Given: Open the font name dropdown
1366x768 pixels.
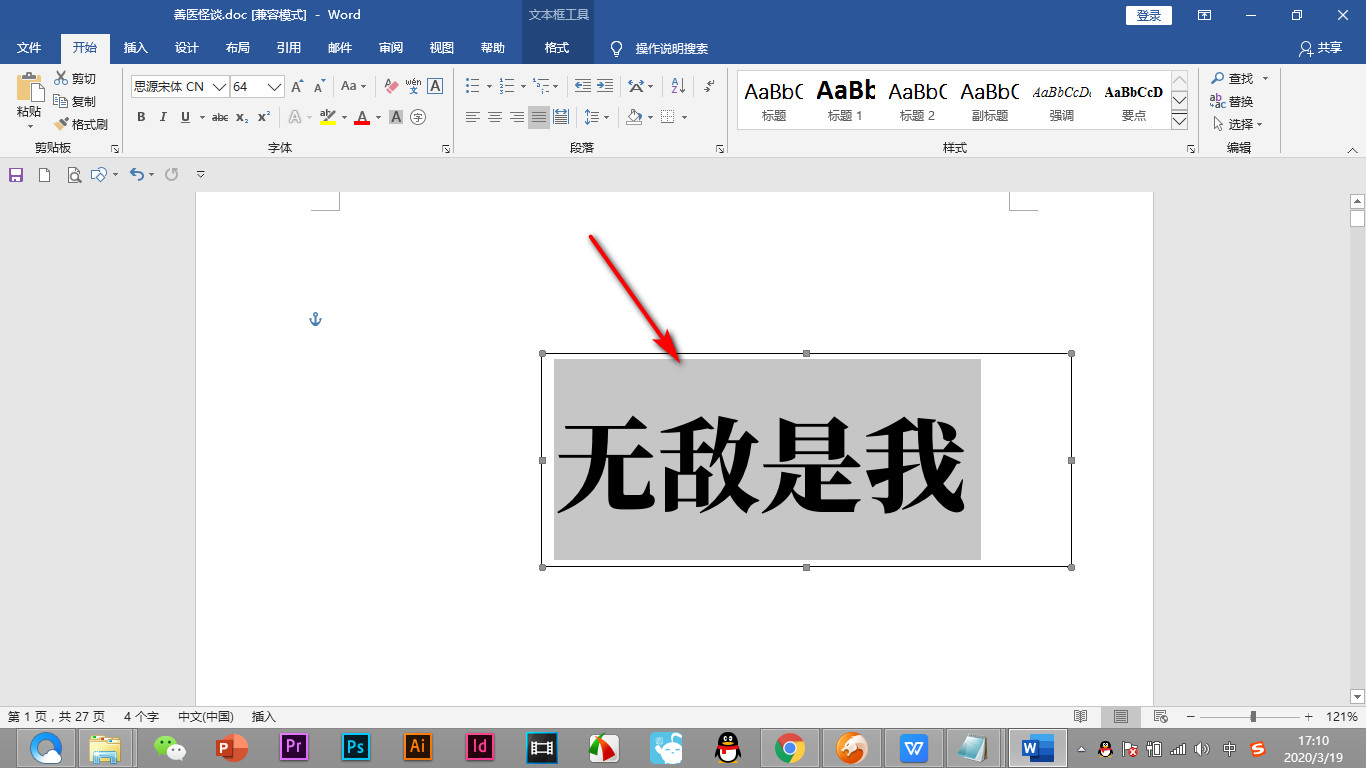Looking at the screenshot, I should (219, 87).
